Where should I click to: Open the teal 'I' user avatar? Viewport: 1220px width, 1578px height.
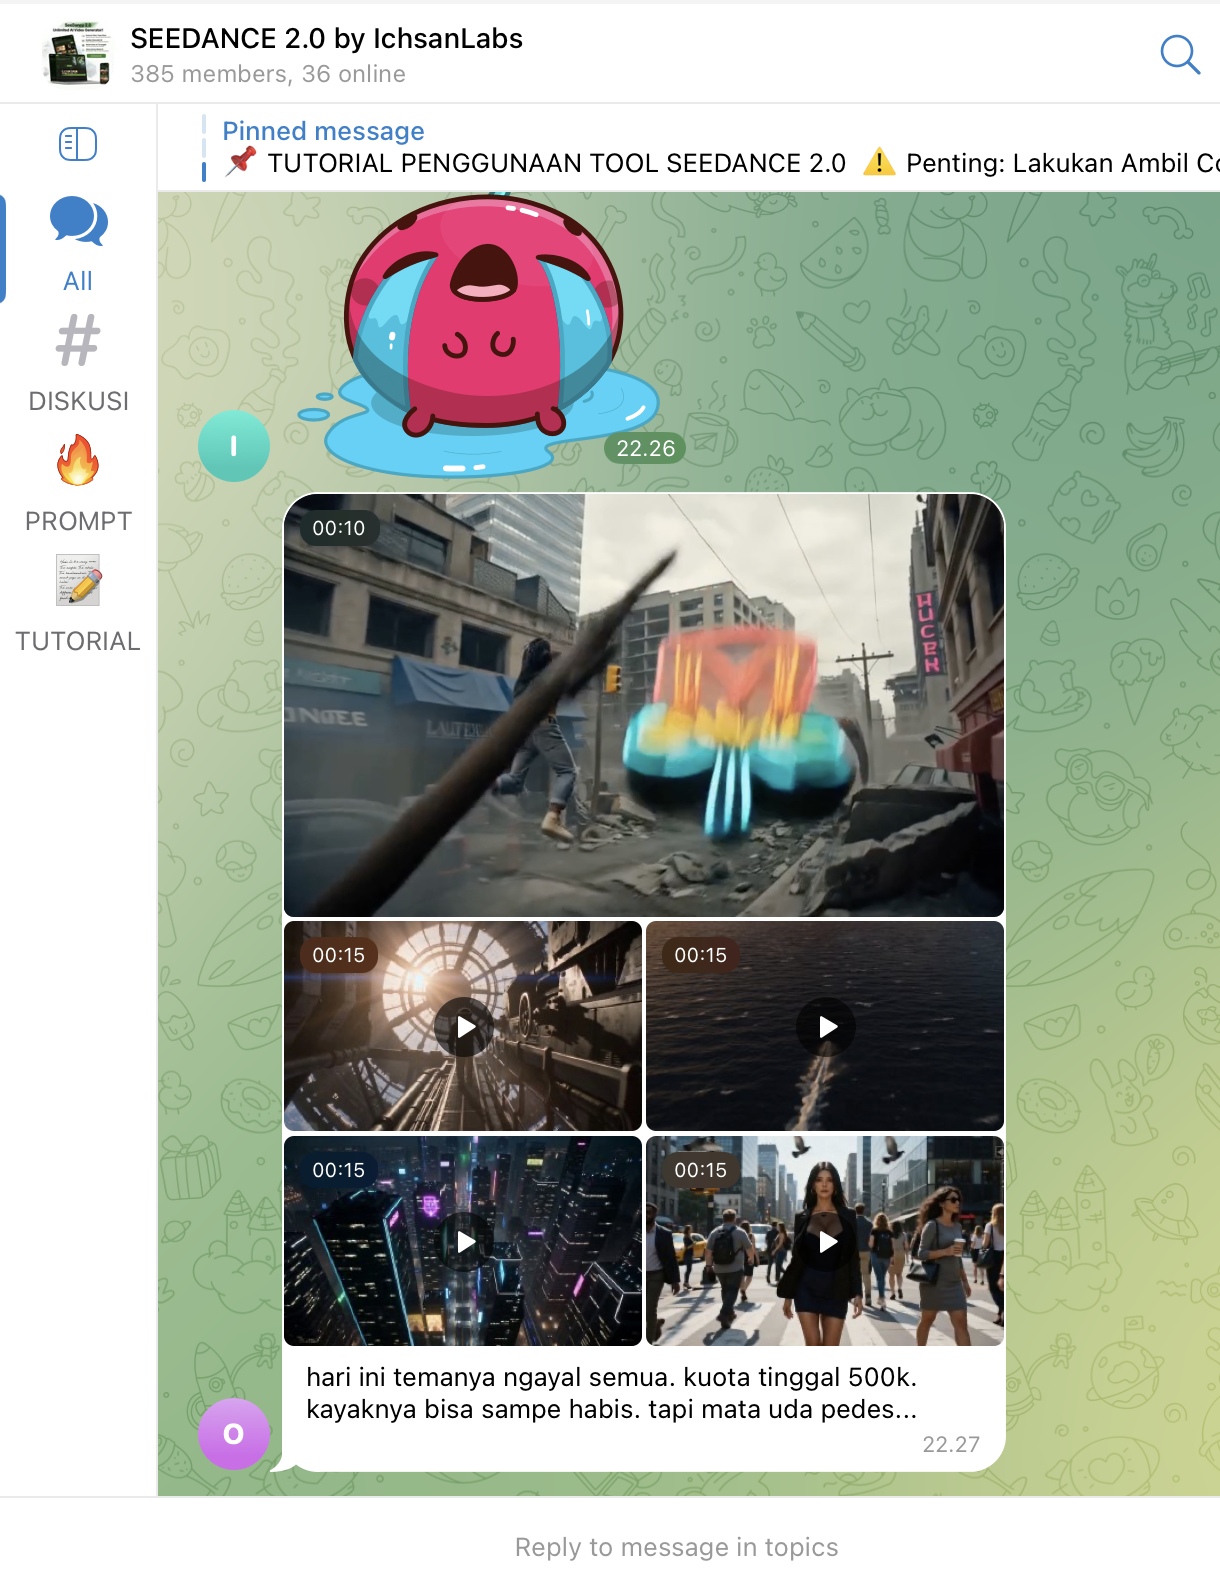234,446
